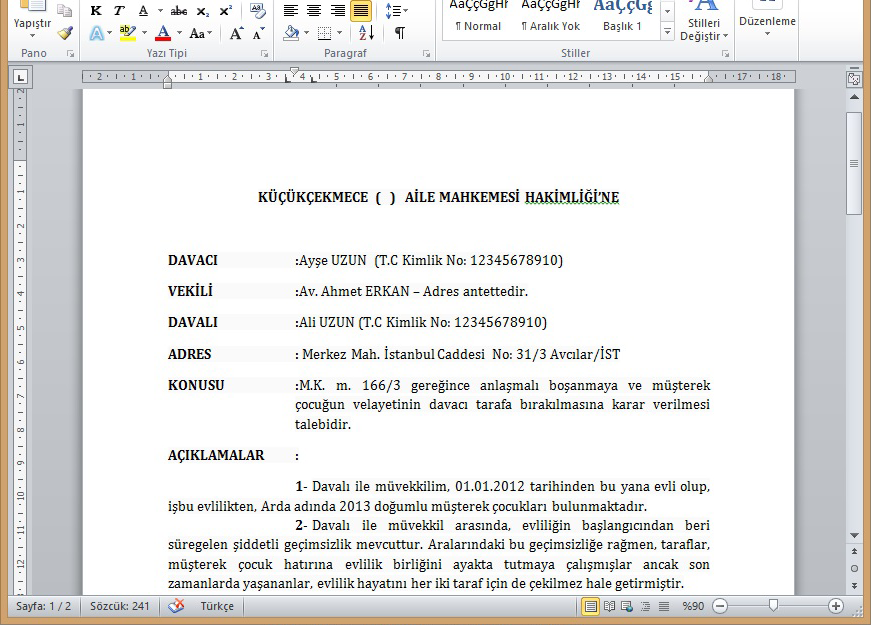This screenshot has height=625, width=871.
Task: Switch to Draft view
Action: point(664,606)
